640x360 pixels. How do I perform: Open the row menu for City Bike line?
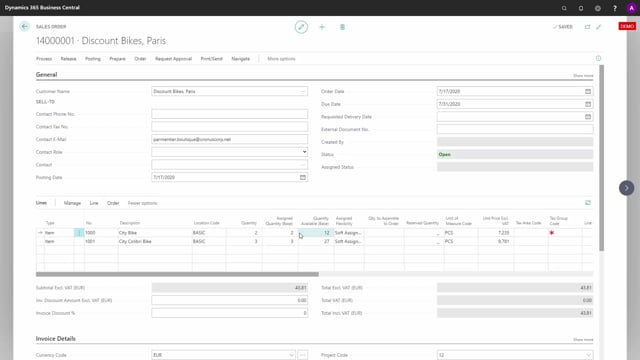79,233
